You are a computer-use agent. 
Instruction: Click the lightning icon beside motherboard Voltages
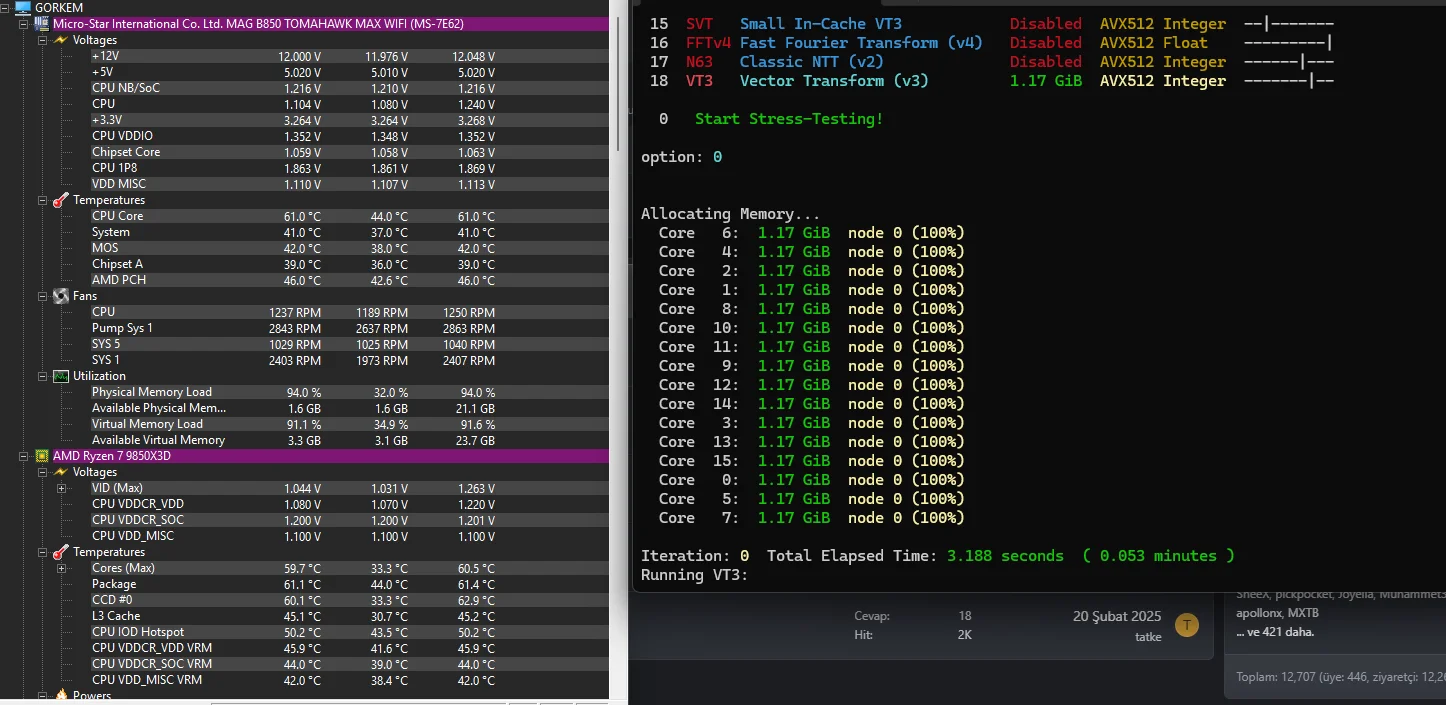[61, 40]
